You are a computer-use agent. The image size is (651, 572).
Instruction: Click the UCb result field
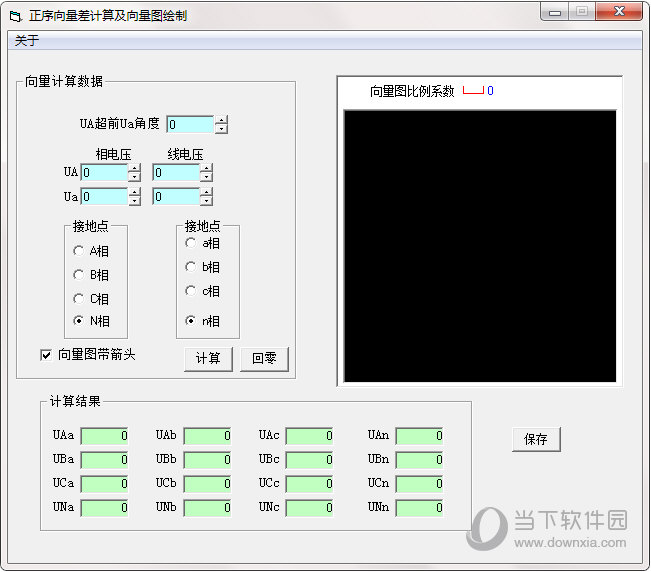coord(207,484)
